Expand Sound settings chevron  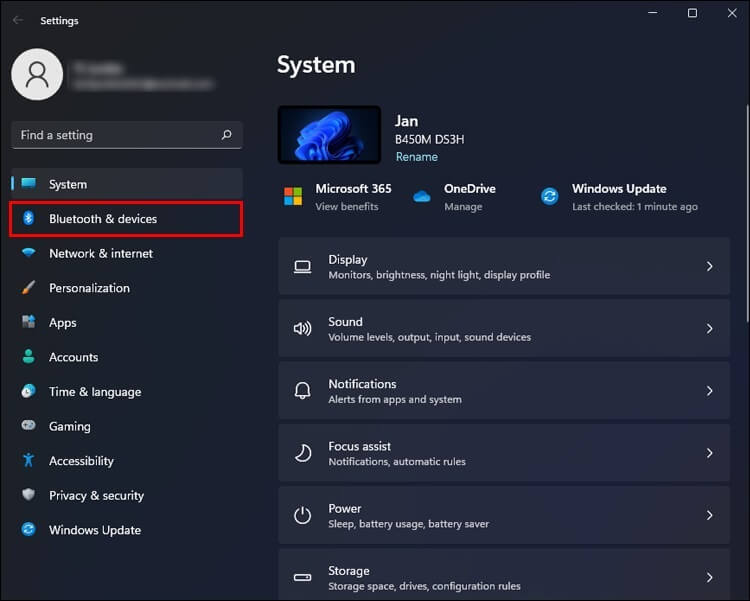click(x=709, y=329)
